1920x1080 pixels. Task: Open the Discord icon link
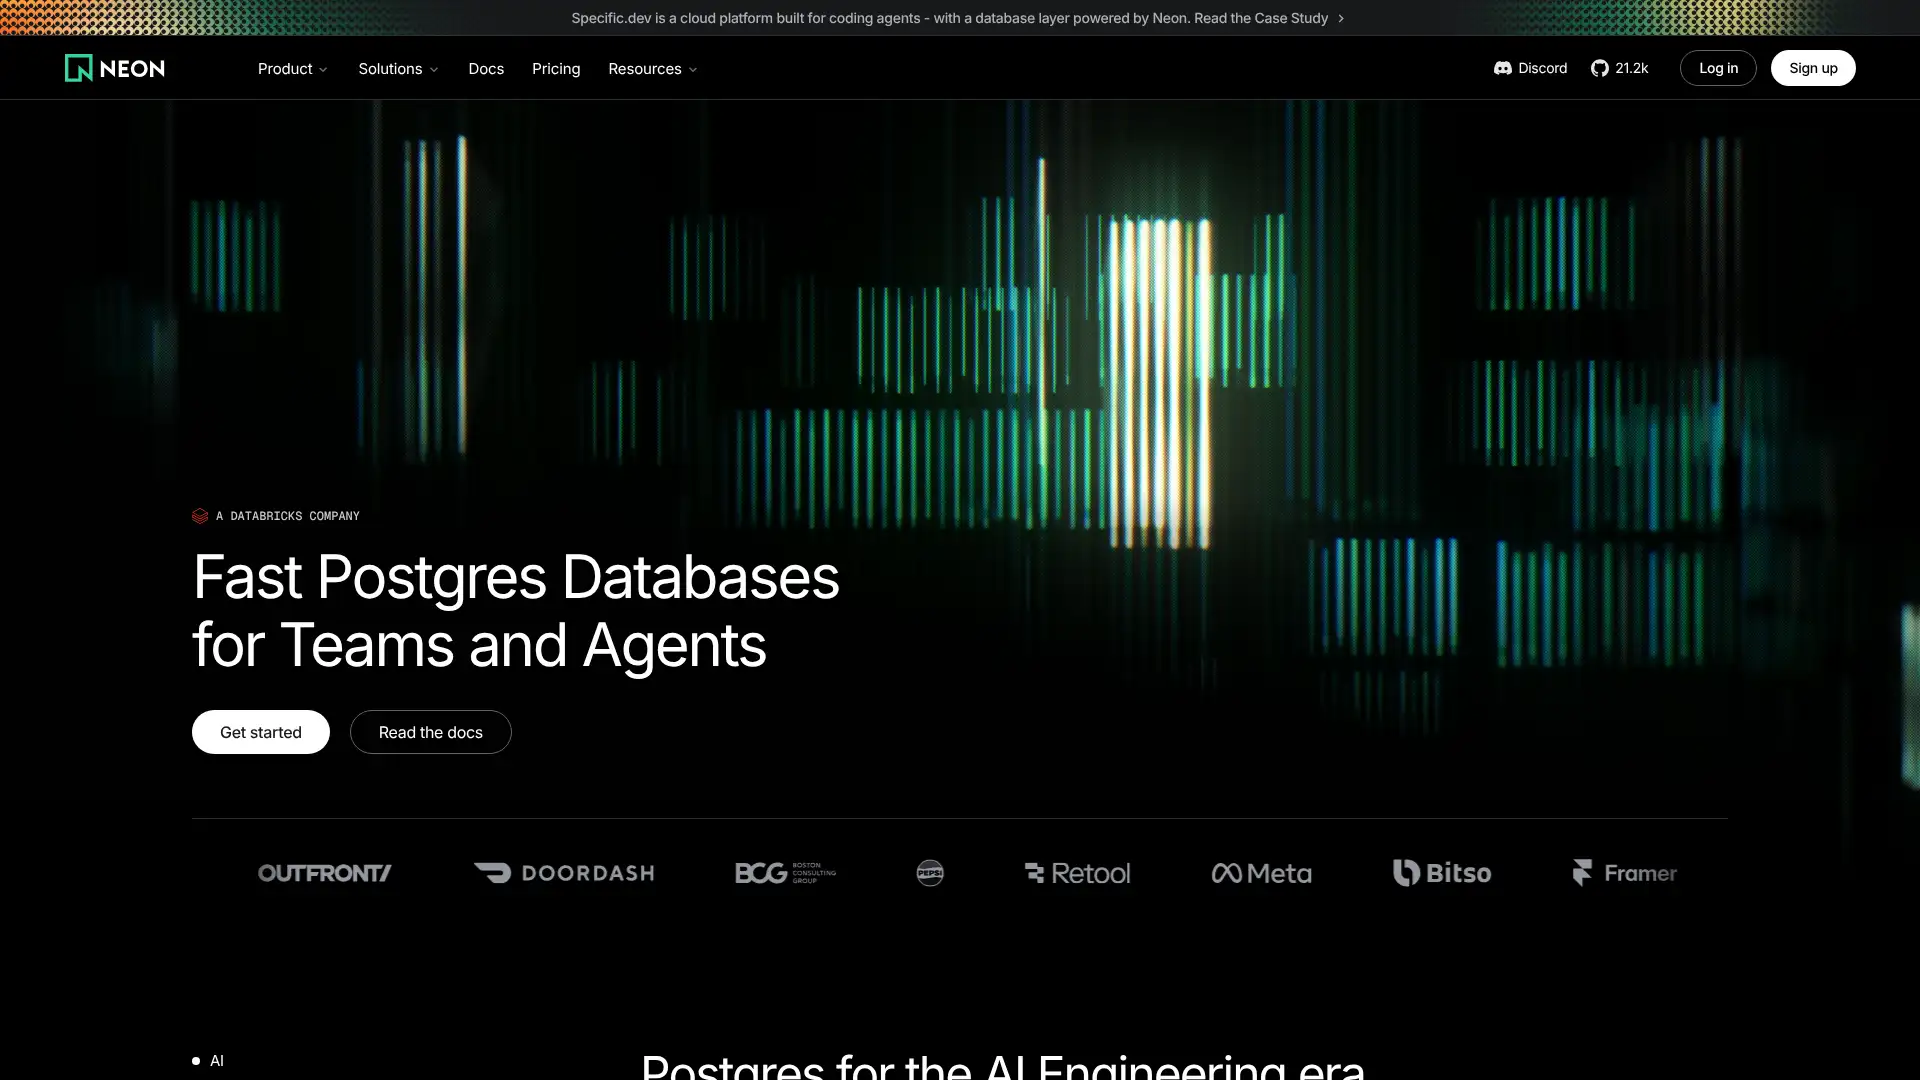[x=1502, y=68]
